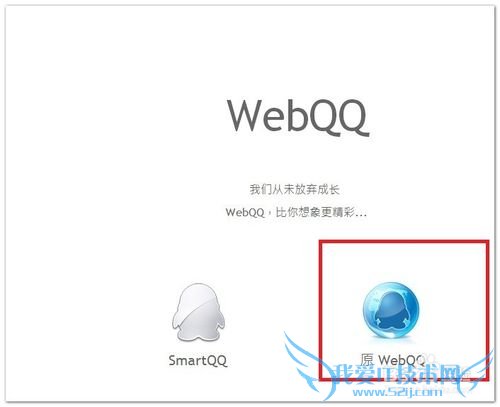Click the tagline 我们从未放弃成长

[295, 190]
